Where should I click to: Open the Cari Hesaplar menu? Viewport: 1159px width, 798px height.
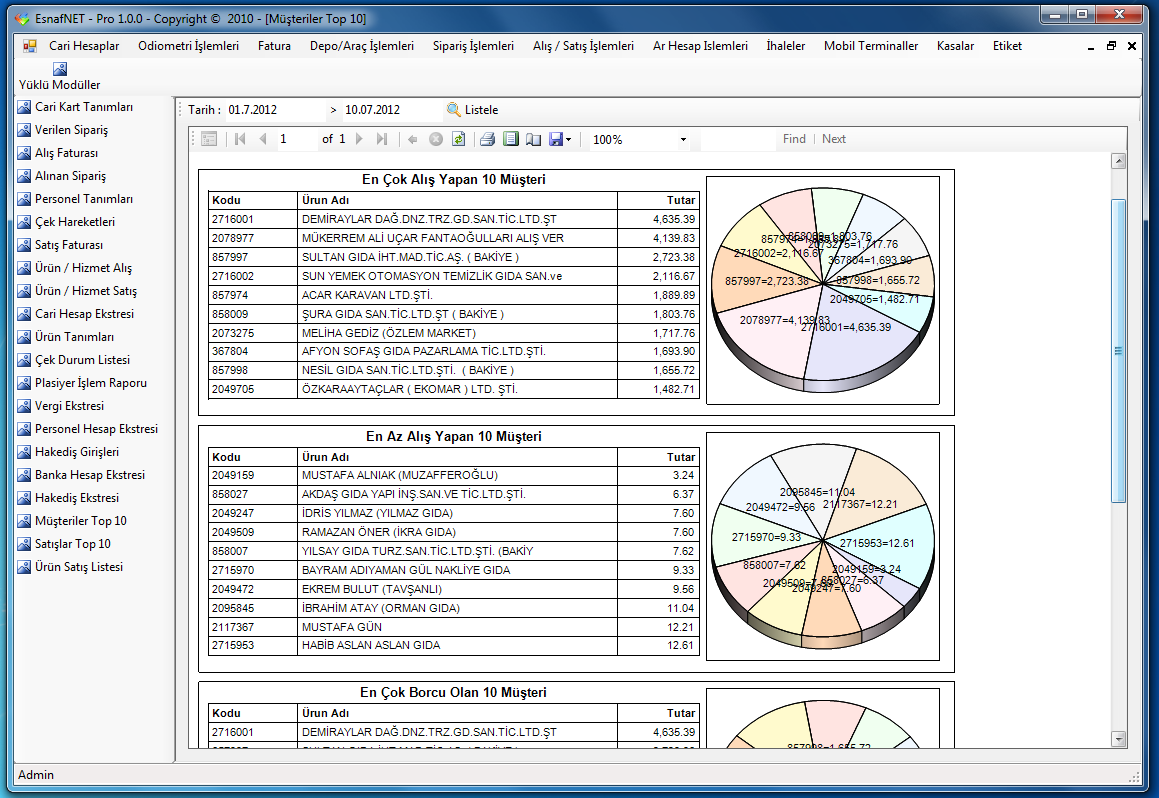click(84, 46)
